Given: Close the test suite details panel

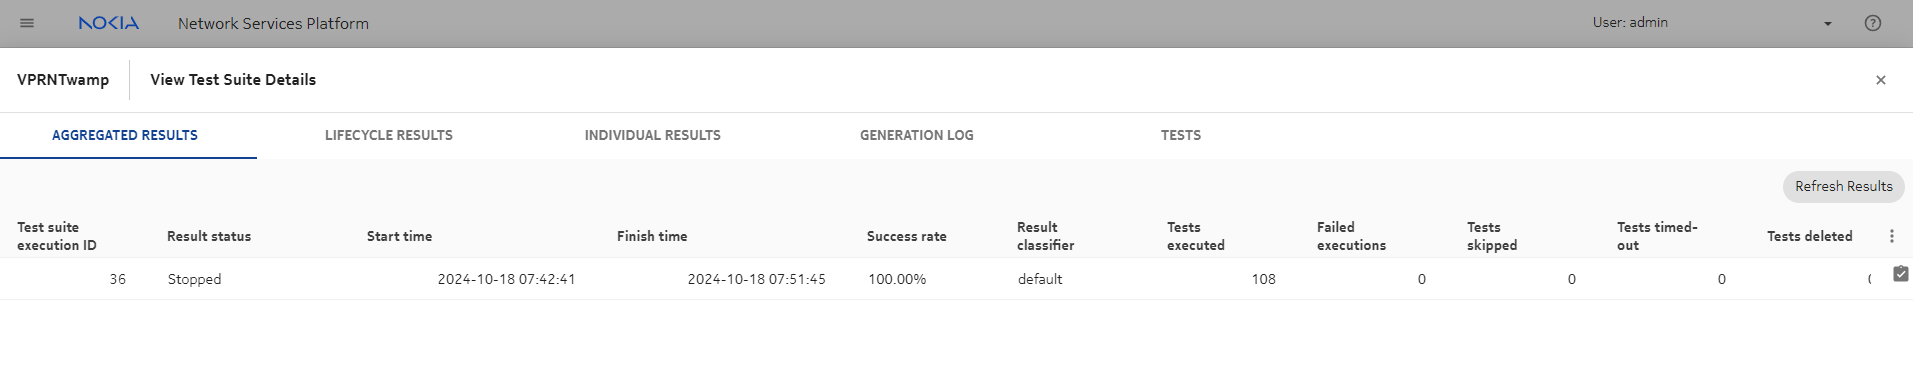Looking at the screenshot, I should point(1881,80).
